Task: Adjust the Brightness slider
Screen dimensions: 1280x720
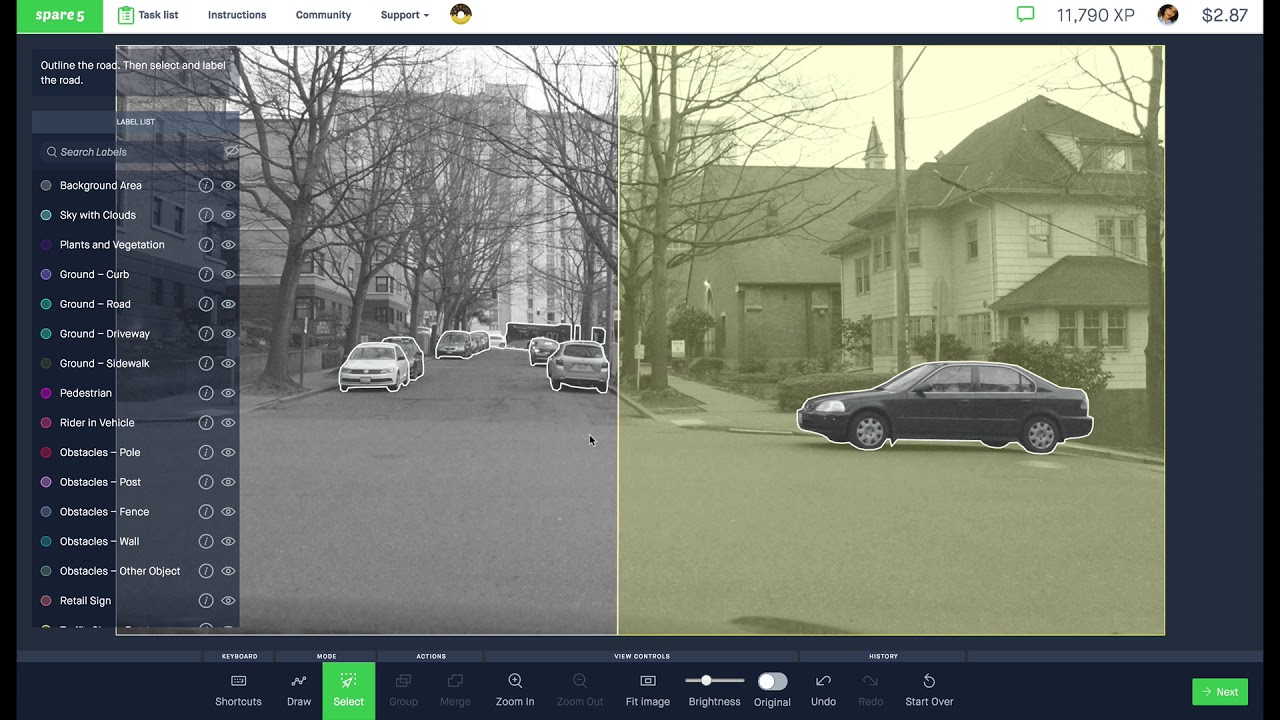Action: tap(714, 681)
